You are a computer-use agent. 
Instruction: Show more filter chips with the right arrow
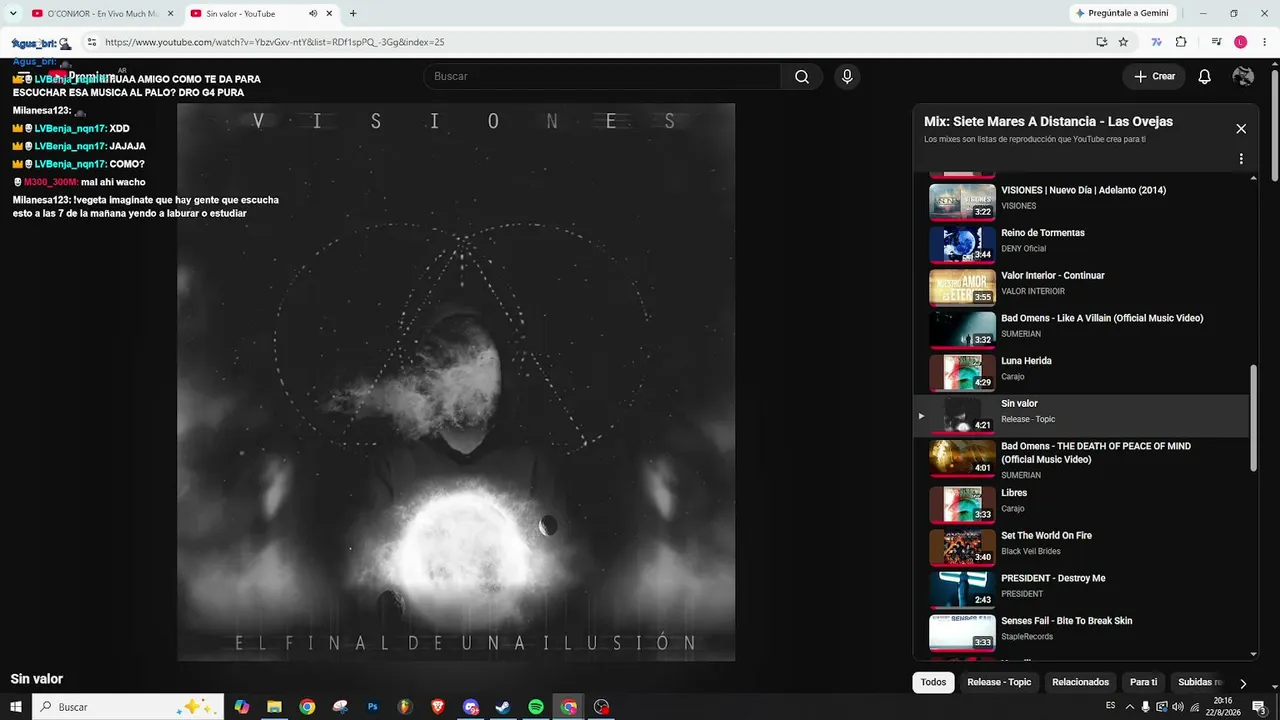point(1243,683)
